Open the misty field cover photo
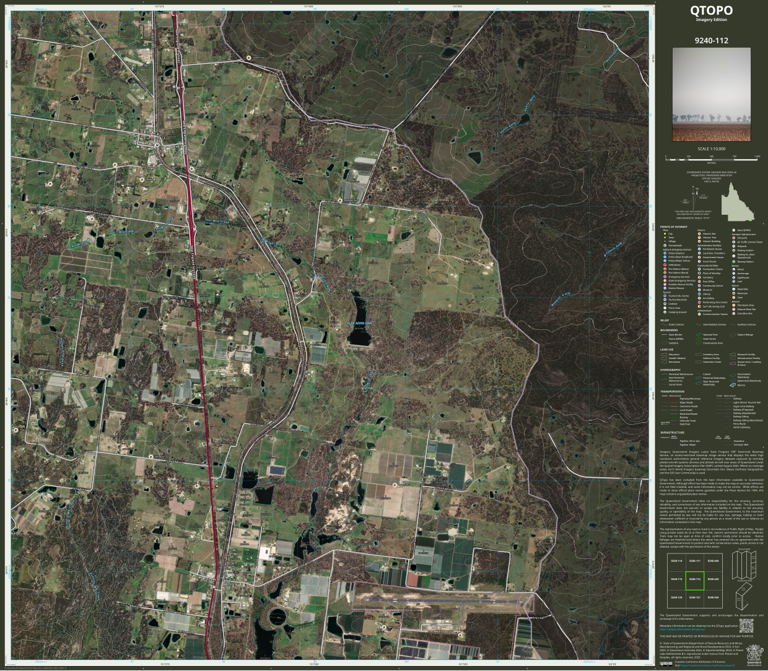768x671 pixels. pos(711,95)
